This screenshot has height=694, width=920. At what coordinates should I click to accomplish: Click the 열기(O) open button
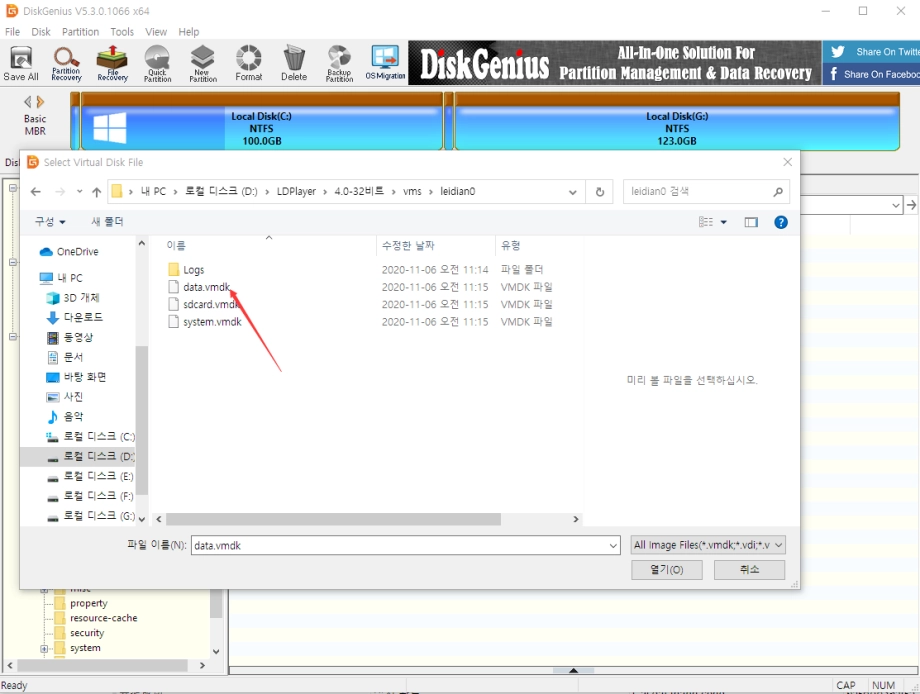[x=667, y=570]
